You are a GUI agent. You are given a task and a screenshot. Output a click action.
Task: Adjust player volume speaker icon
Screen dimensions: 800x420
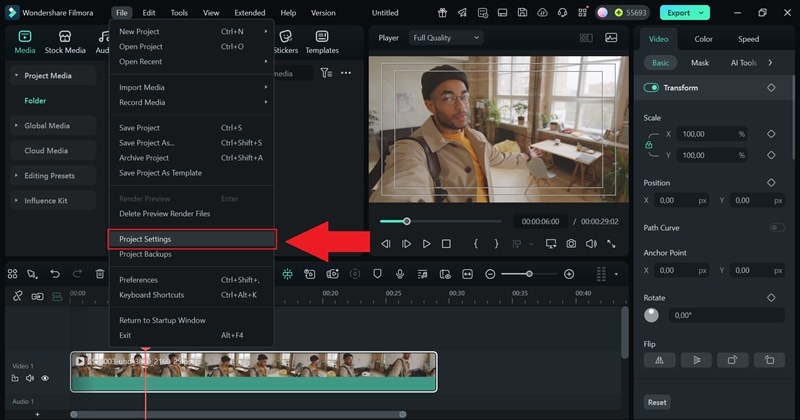point(591,244)
